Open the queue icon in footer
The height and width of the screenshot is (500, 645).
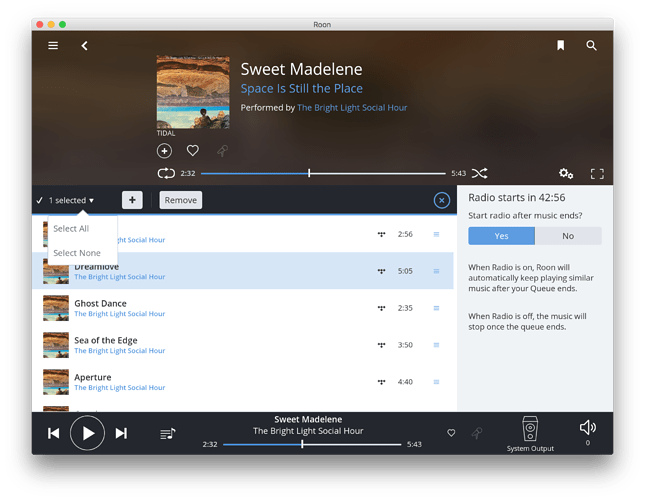click(x=167, y=433)
